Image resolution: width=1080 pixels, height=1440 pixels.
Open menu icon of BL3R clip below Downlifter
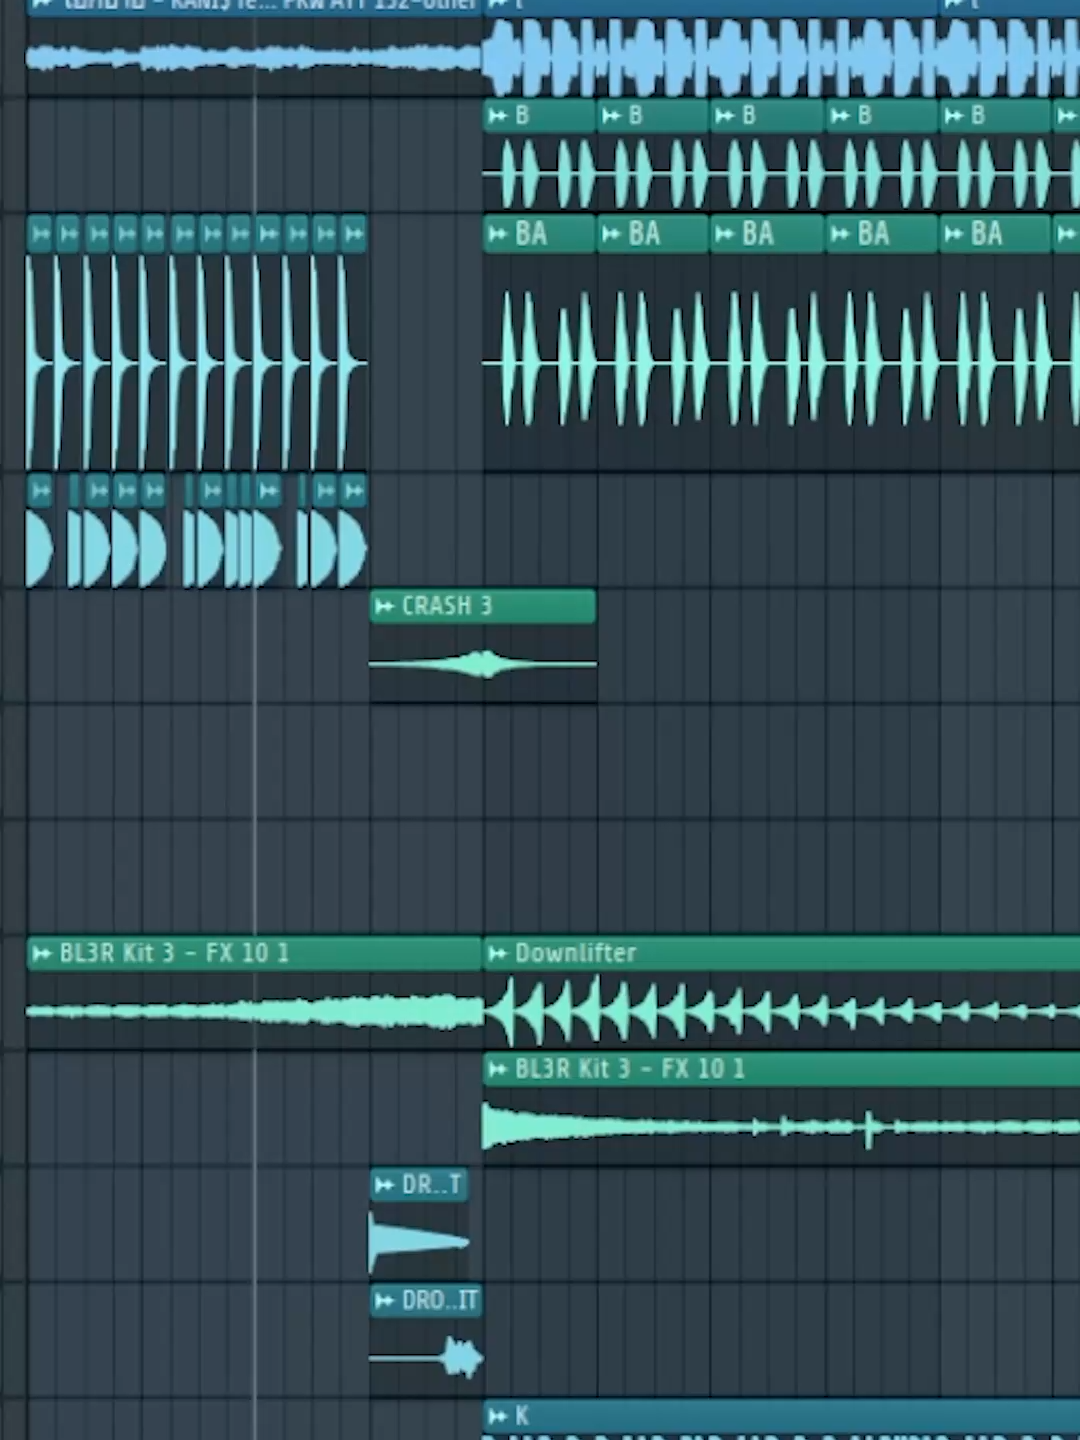[497, 1070]
